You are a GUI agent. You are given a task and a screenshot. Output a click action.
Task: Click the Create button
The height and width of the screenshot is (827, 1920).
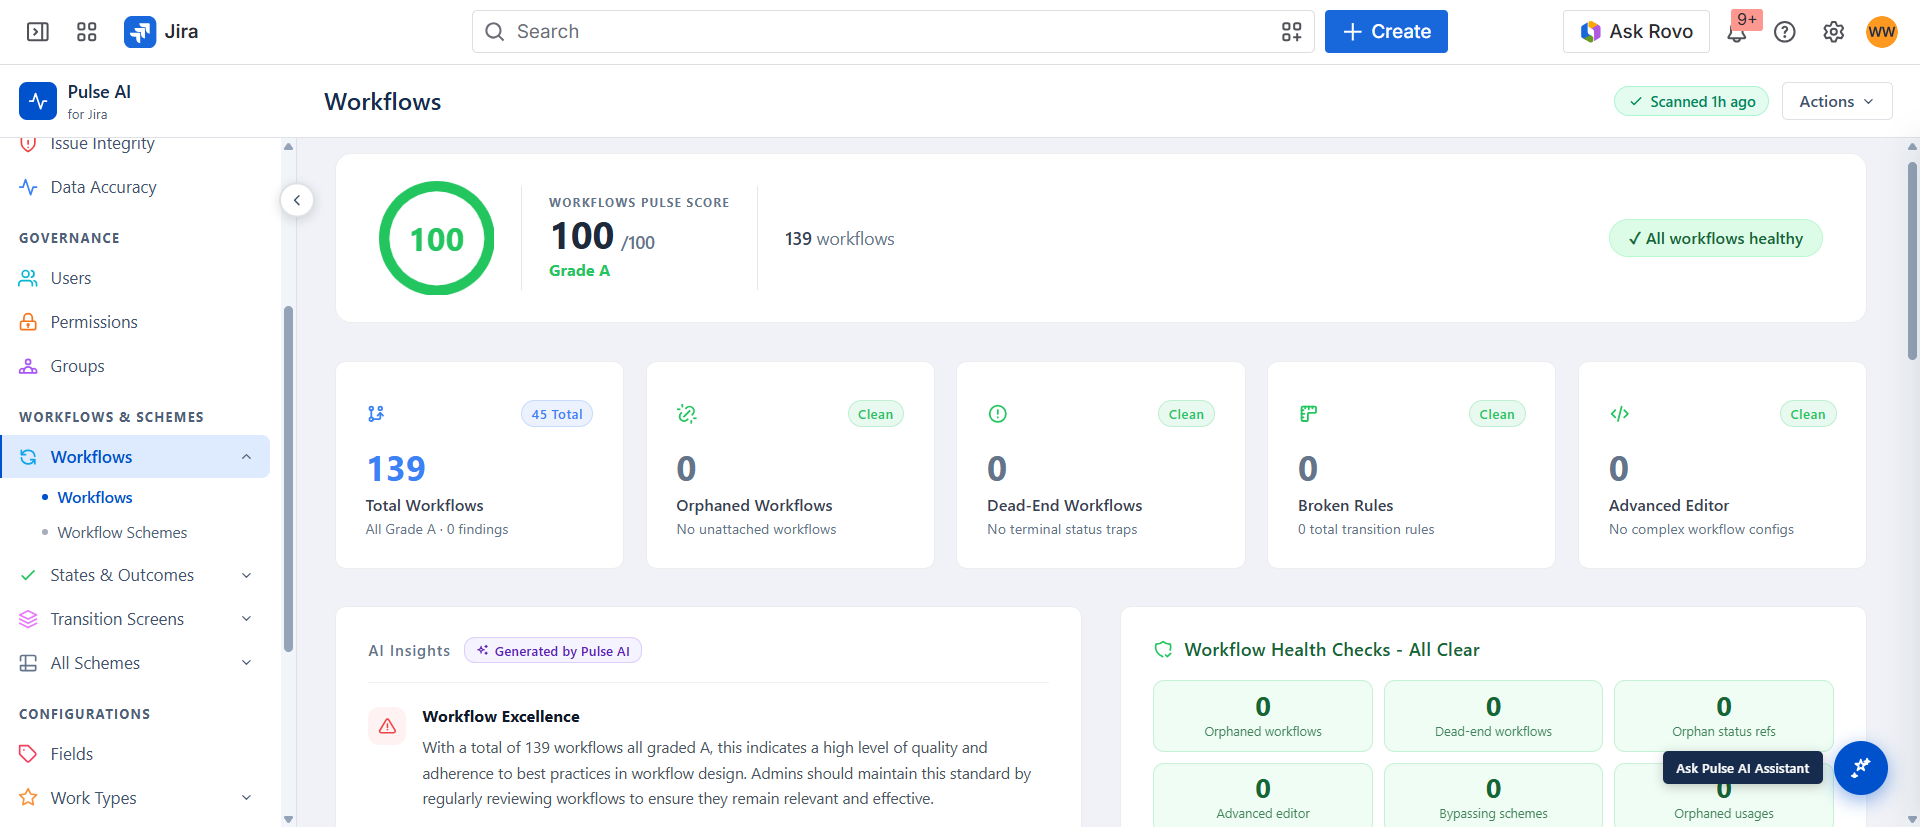1386,32
